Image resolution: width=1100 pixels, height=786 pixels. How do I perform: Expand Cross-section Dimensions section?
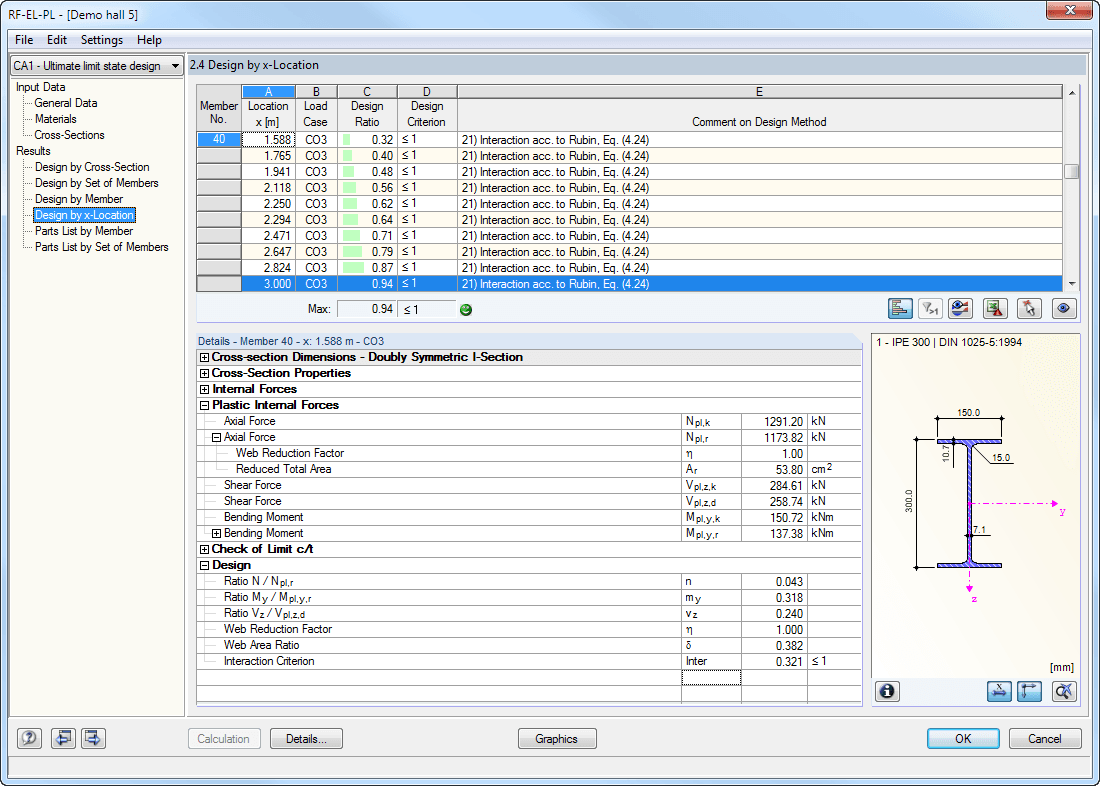click(x=204, y=357)
